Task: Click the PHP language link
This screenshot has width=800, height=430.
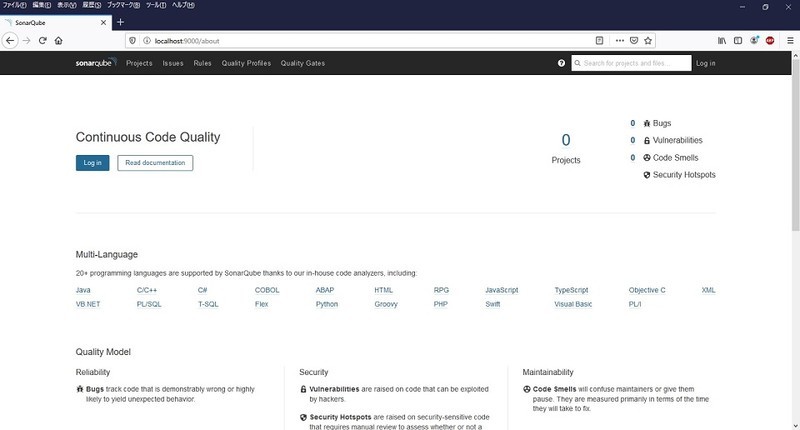Action: (x=440, y=304)
